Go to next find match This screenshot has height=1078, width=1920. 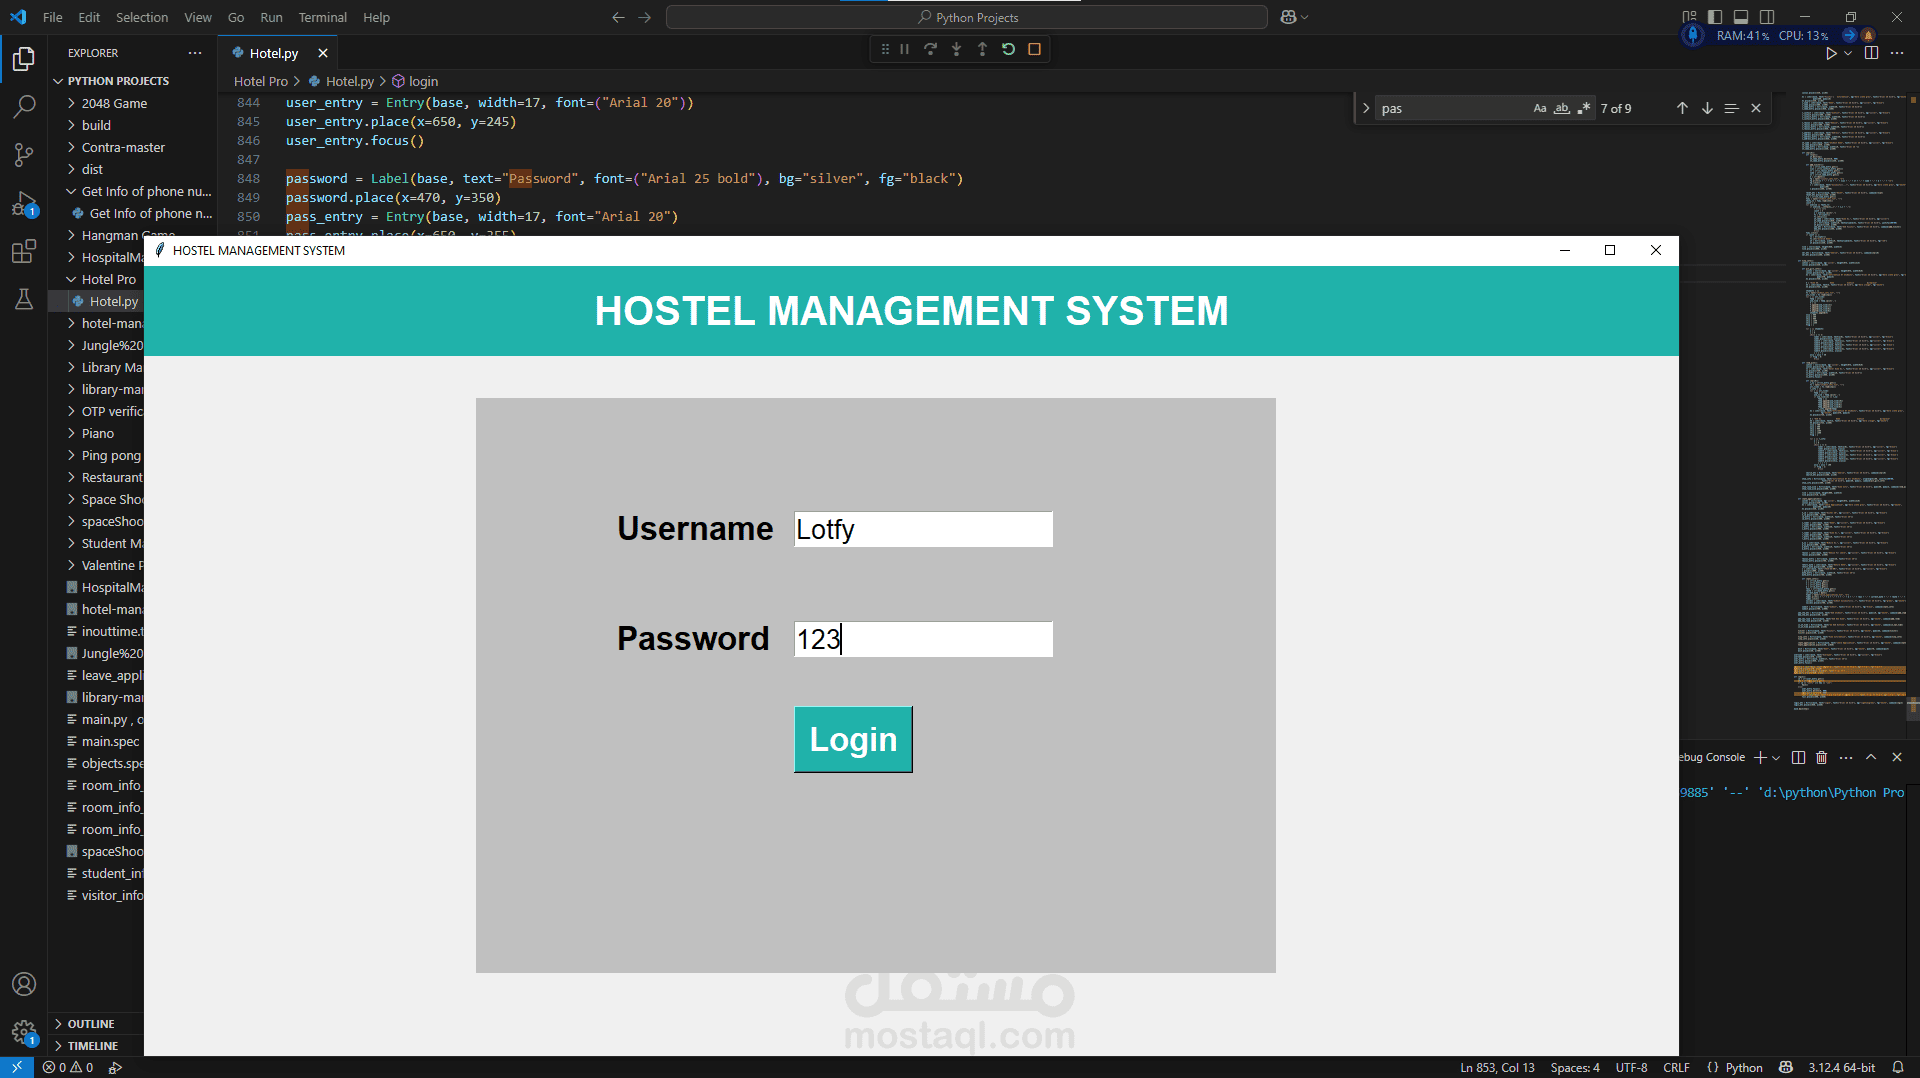[x=1707, y=108]
